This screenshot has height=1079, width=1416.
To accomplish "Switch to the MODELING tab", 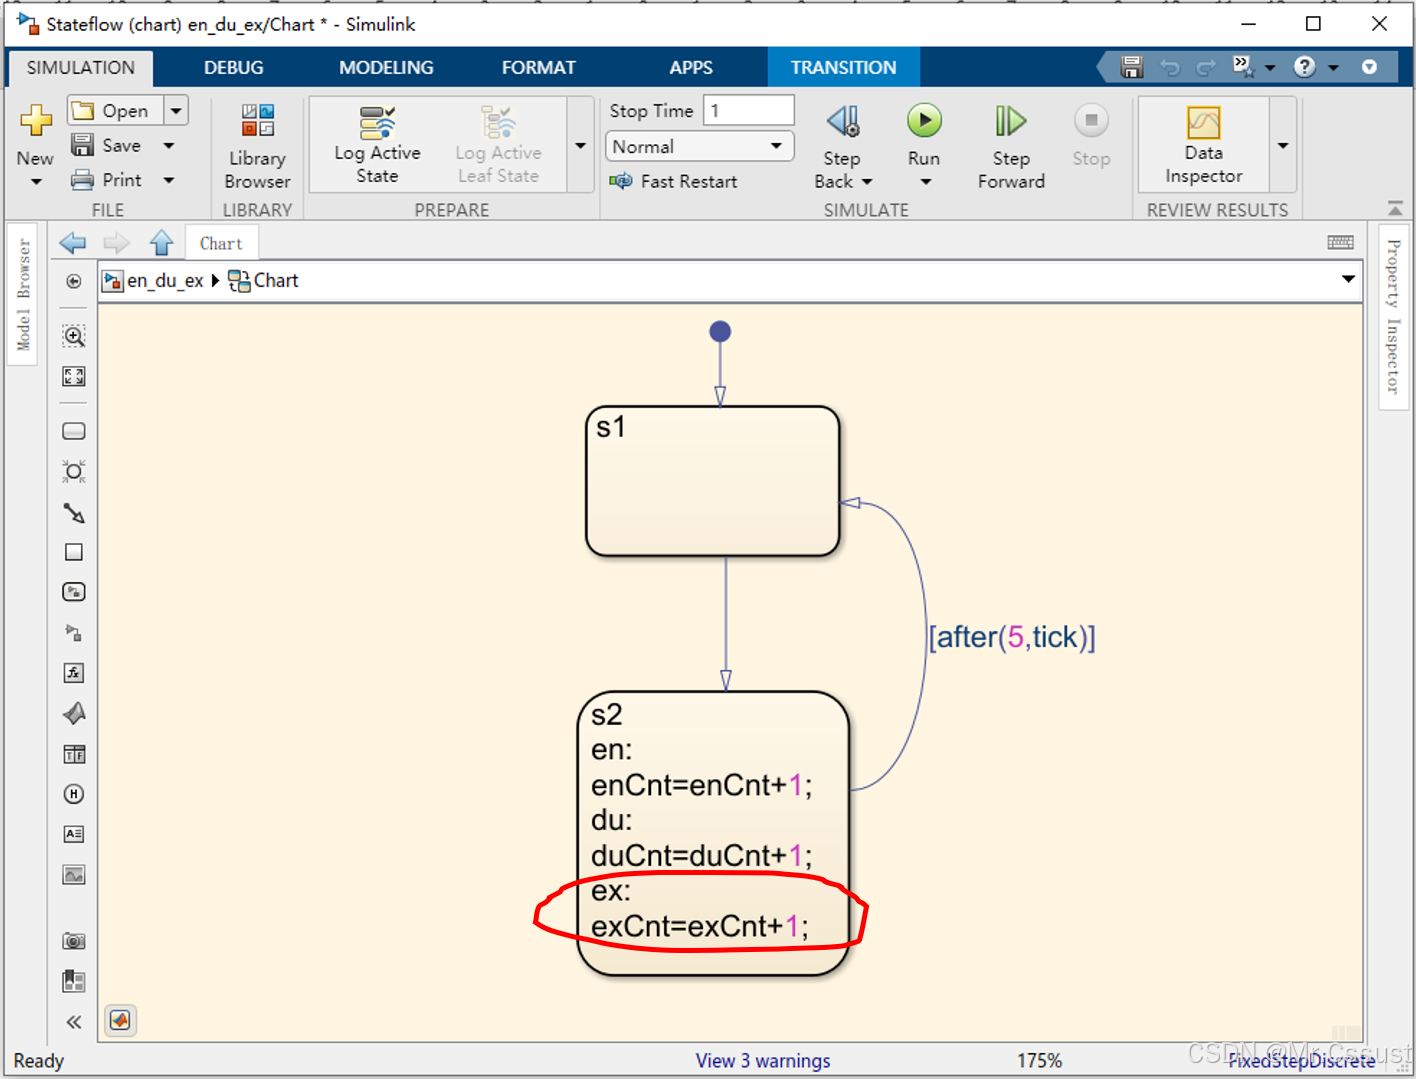I will pos(386,67).
